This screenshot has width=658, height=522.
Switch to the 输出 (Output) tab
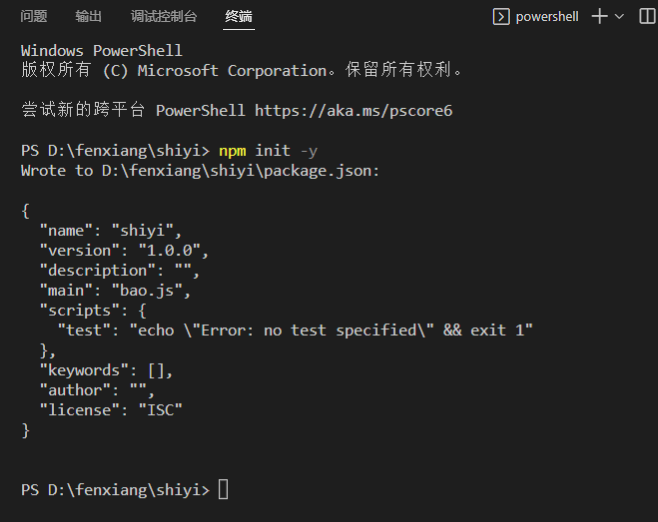point(88,17)
